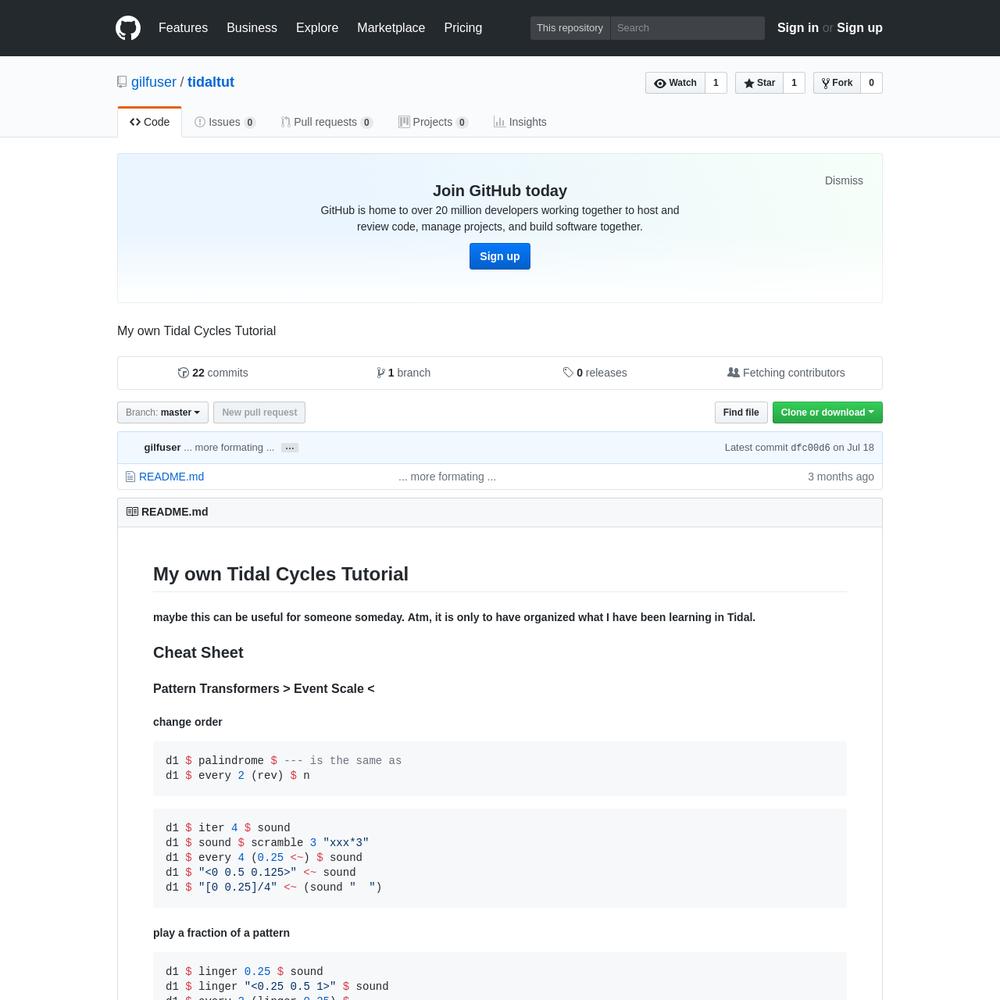The image size is (1000, 1000).
Task: Click the Find file button
Action: click(x=741, y=413)
